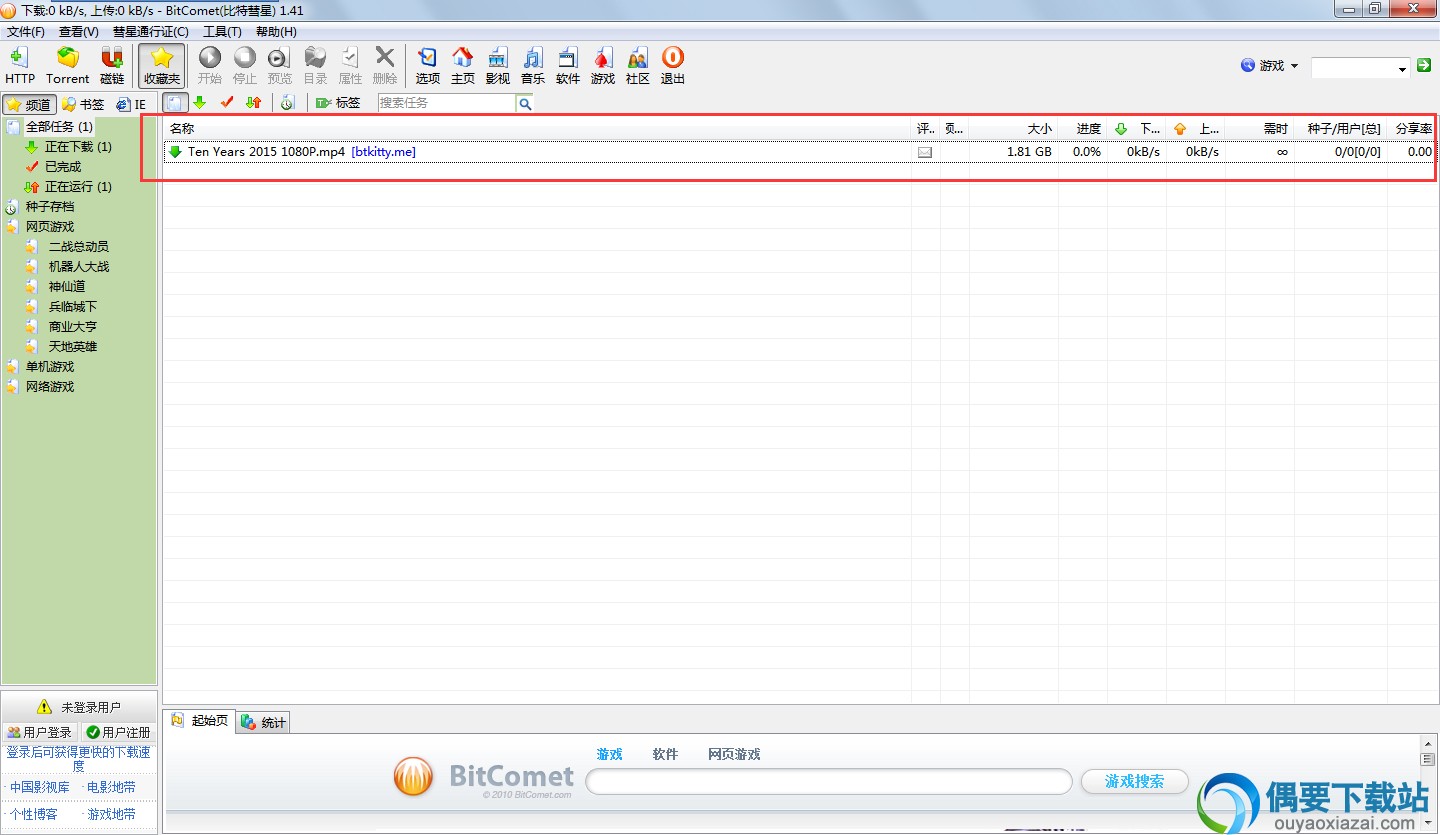Click the task search magnifier icon
Screen dimensions: 1440x835
525,103
